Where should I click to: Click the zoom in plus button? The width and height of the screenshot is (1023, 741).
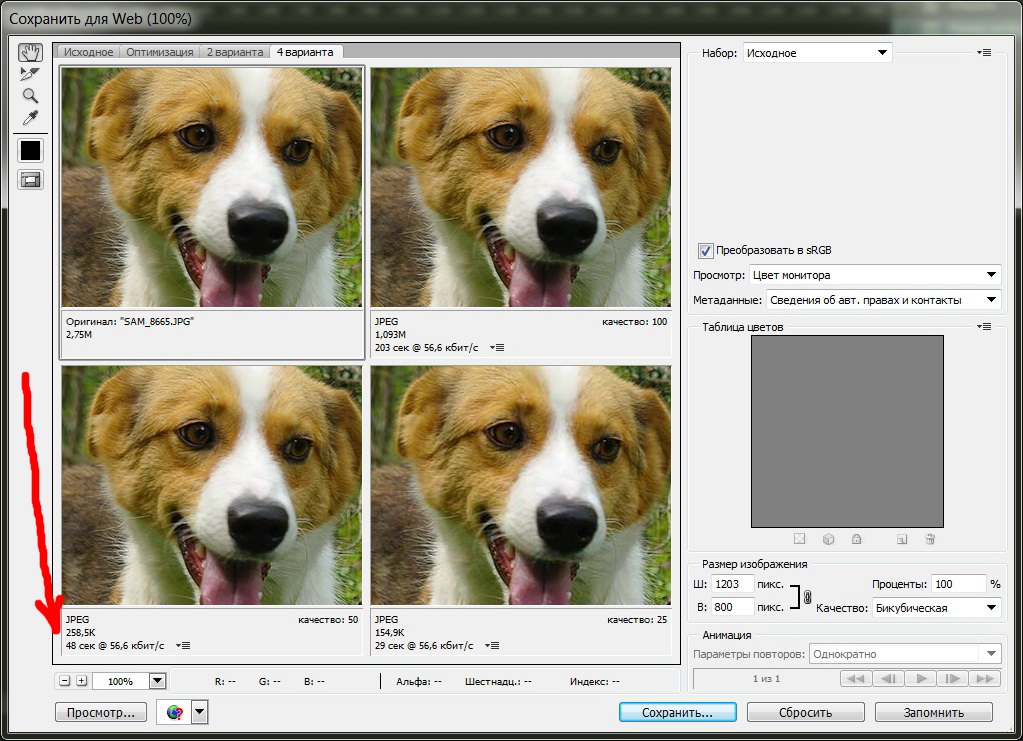(82, 681)
